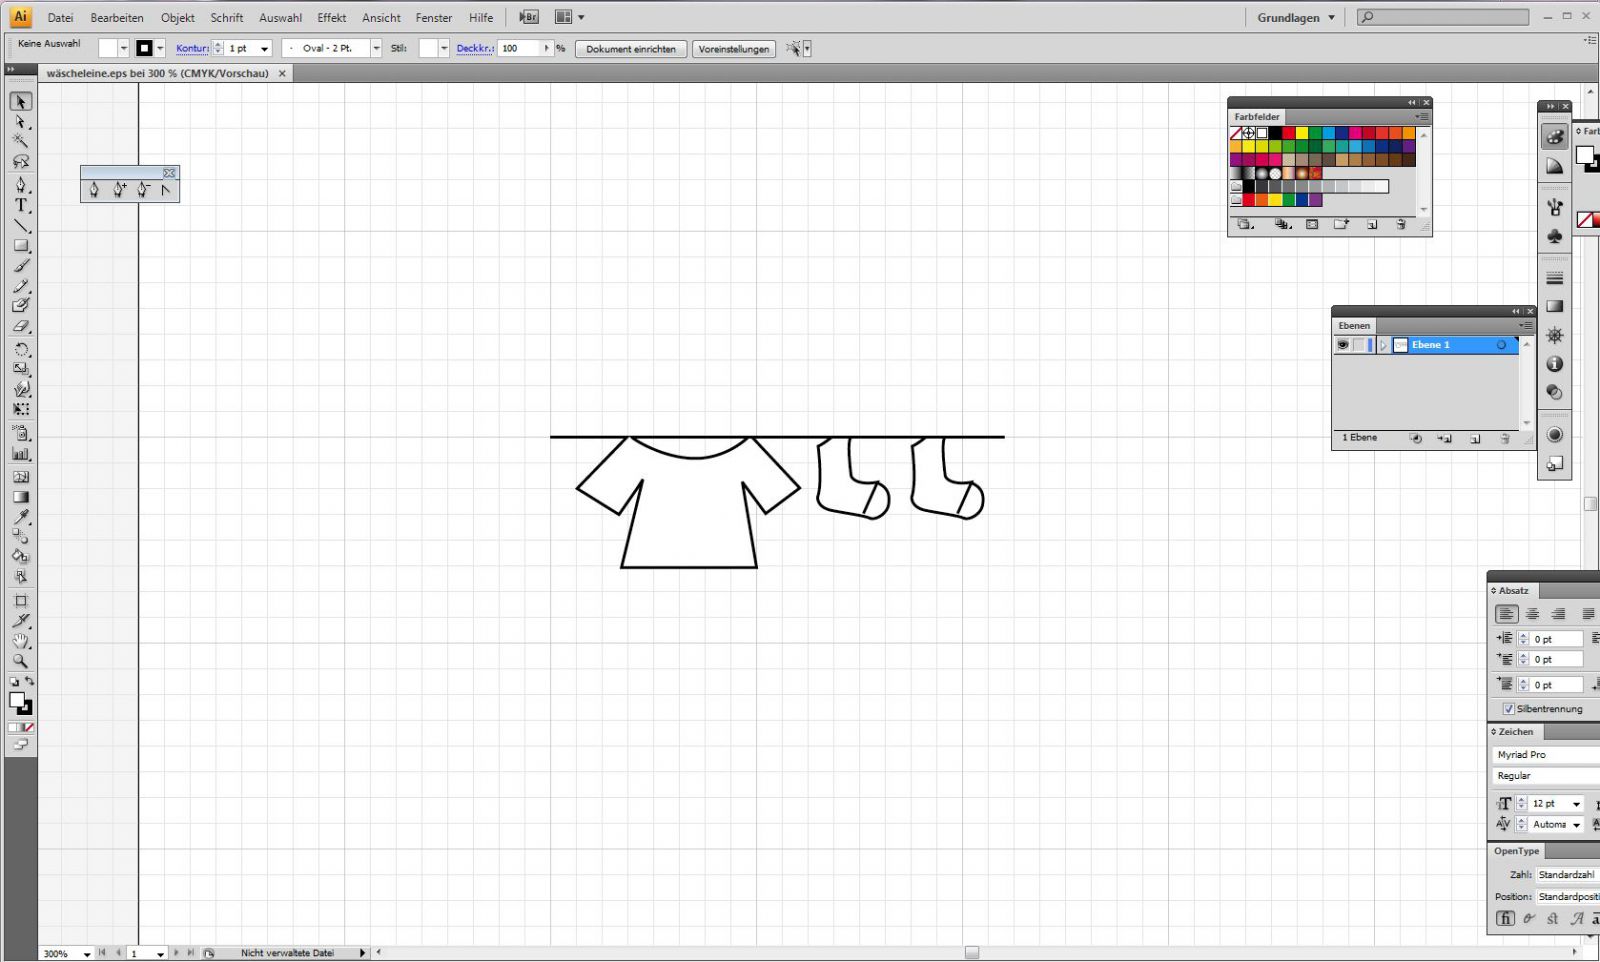
Task: Select the Type tool in toolbox
Action: pyautogui.click(x=20, y=205)
